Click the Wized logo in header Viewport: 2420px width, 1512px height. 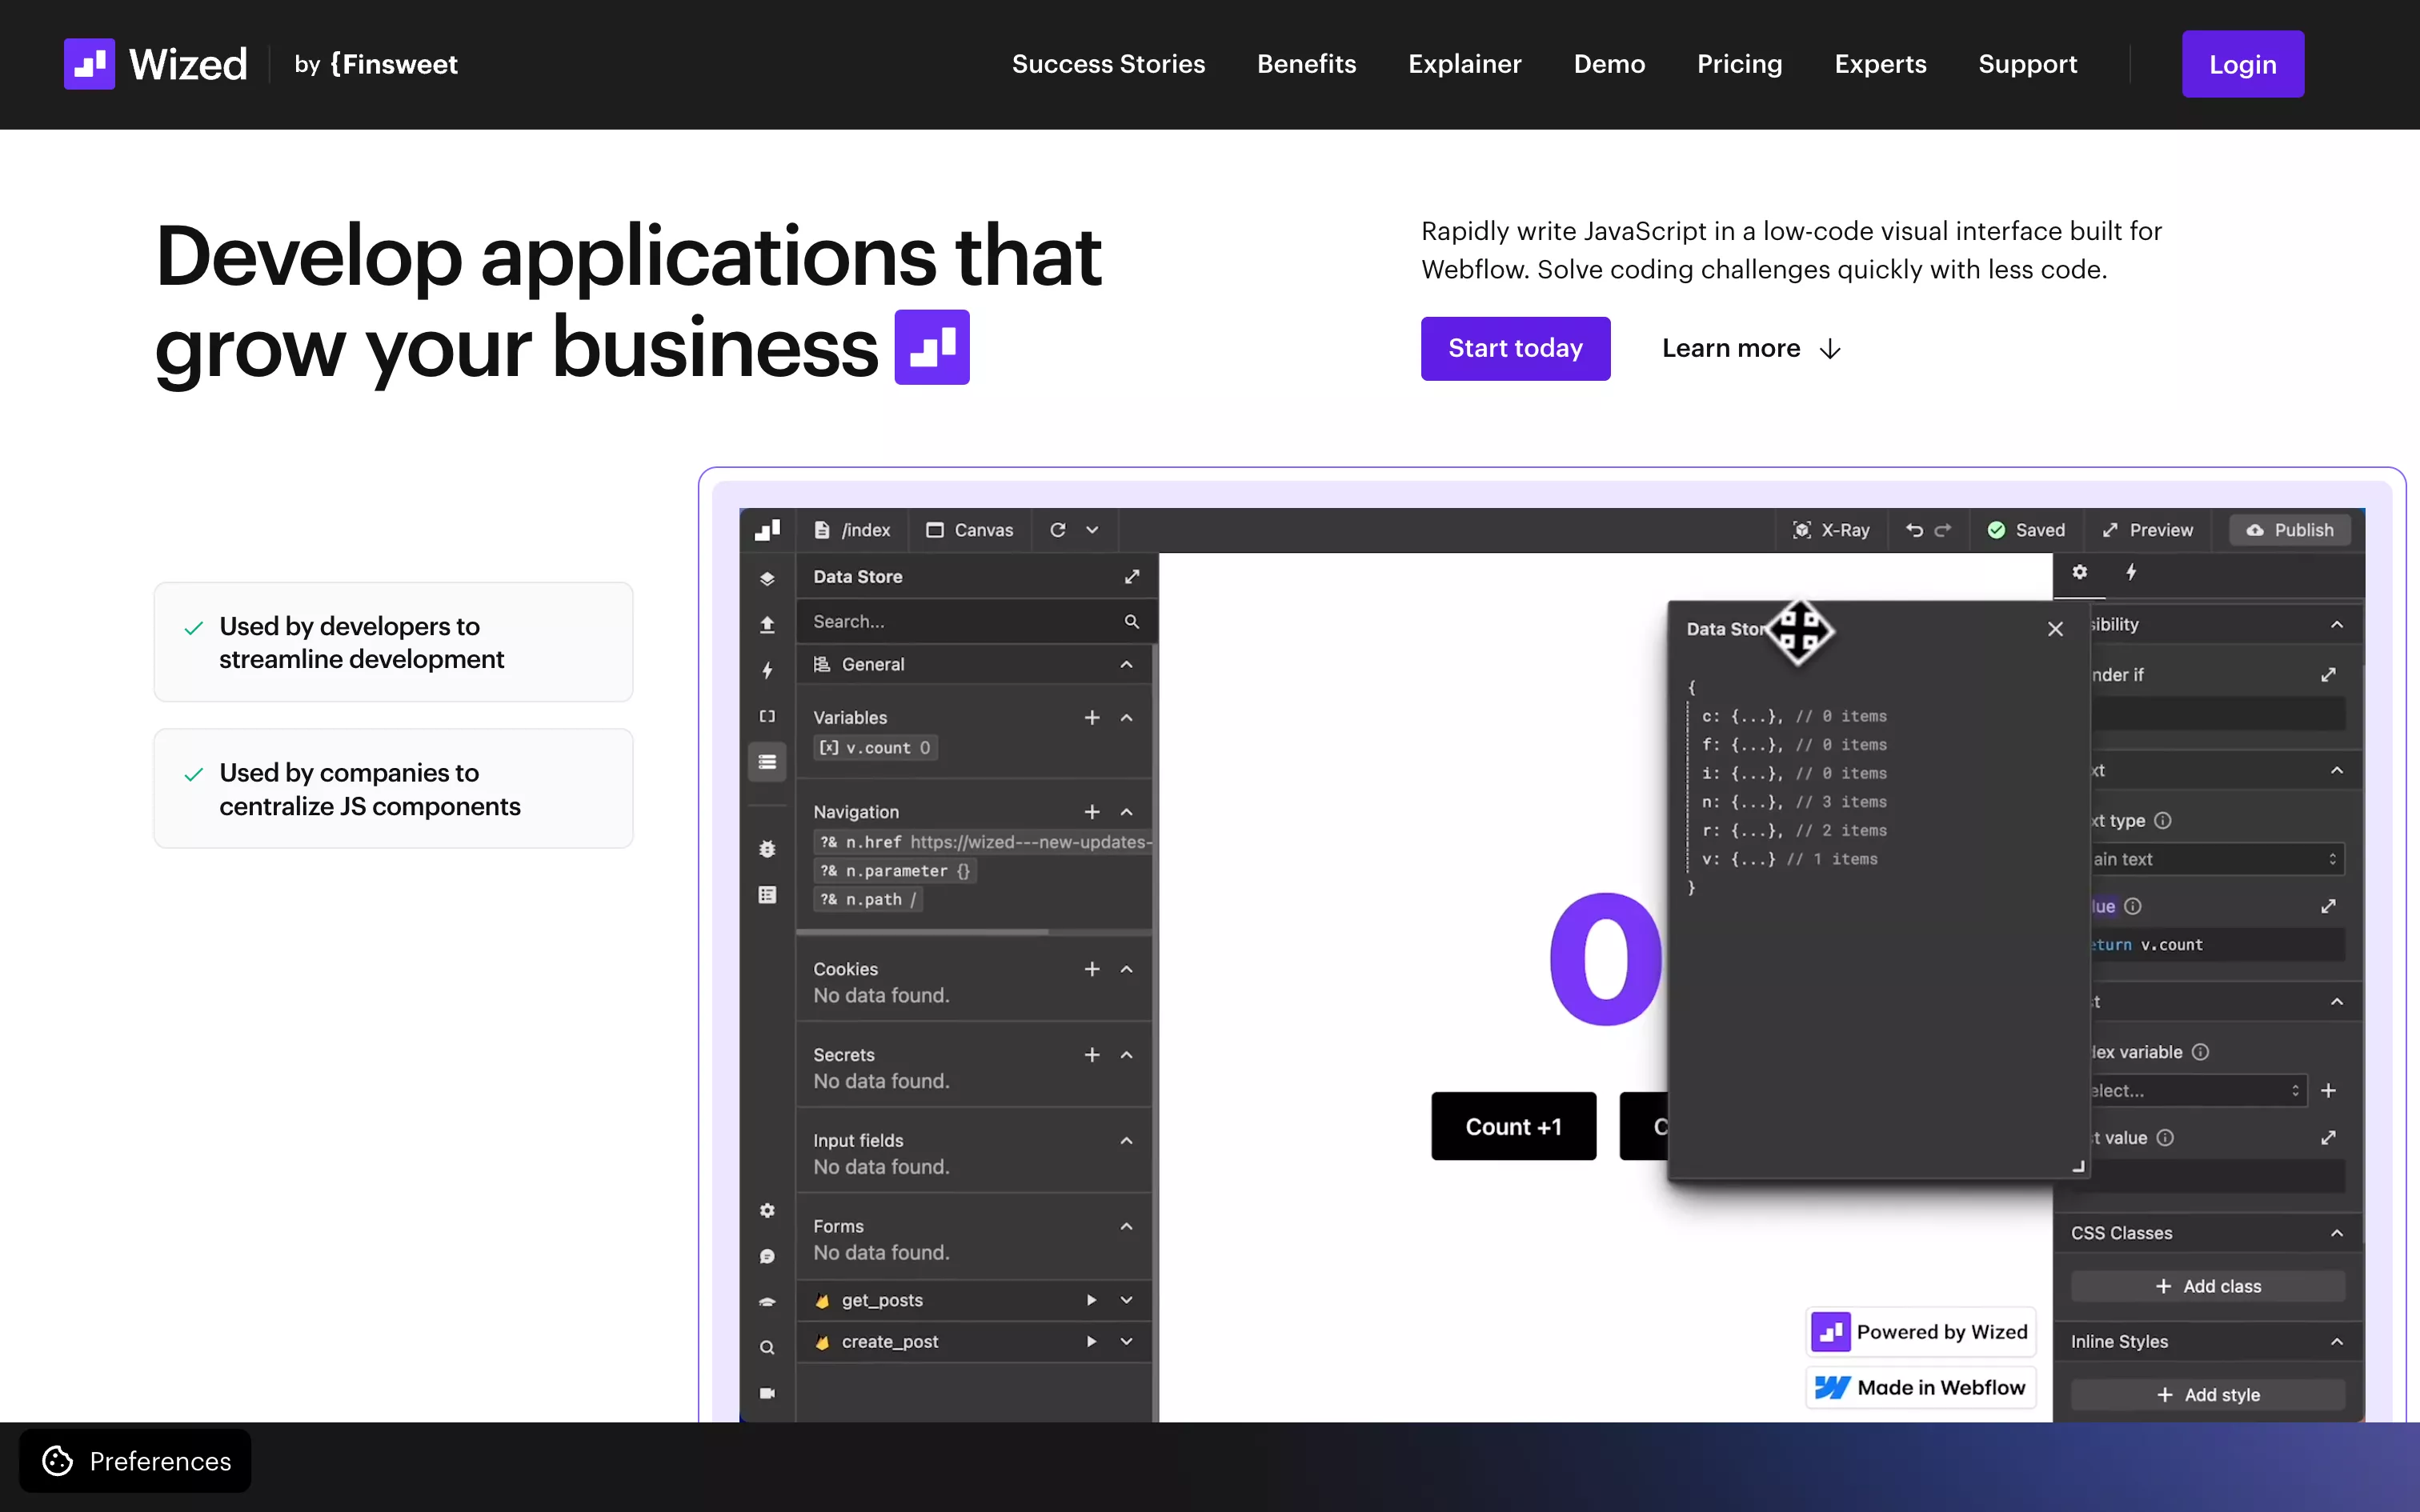point(155,64)
